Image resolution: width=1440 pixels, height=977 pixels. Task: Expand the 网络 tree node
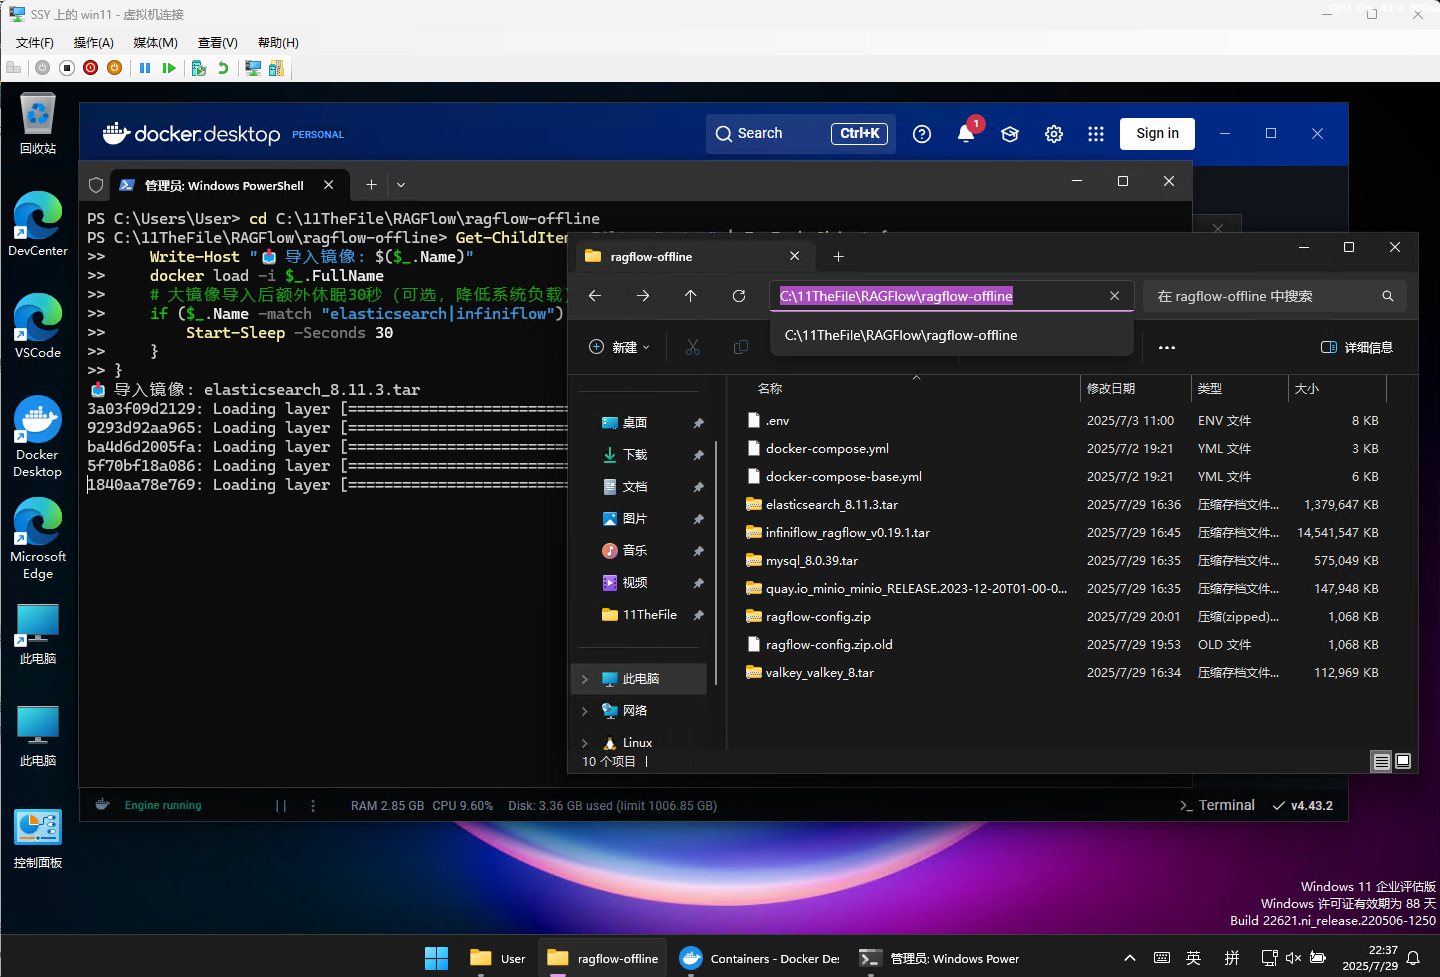pos(585,711)
